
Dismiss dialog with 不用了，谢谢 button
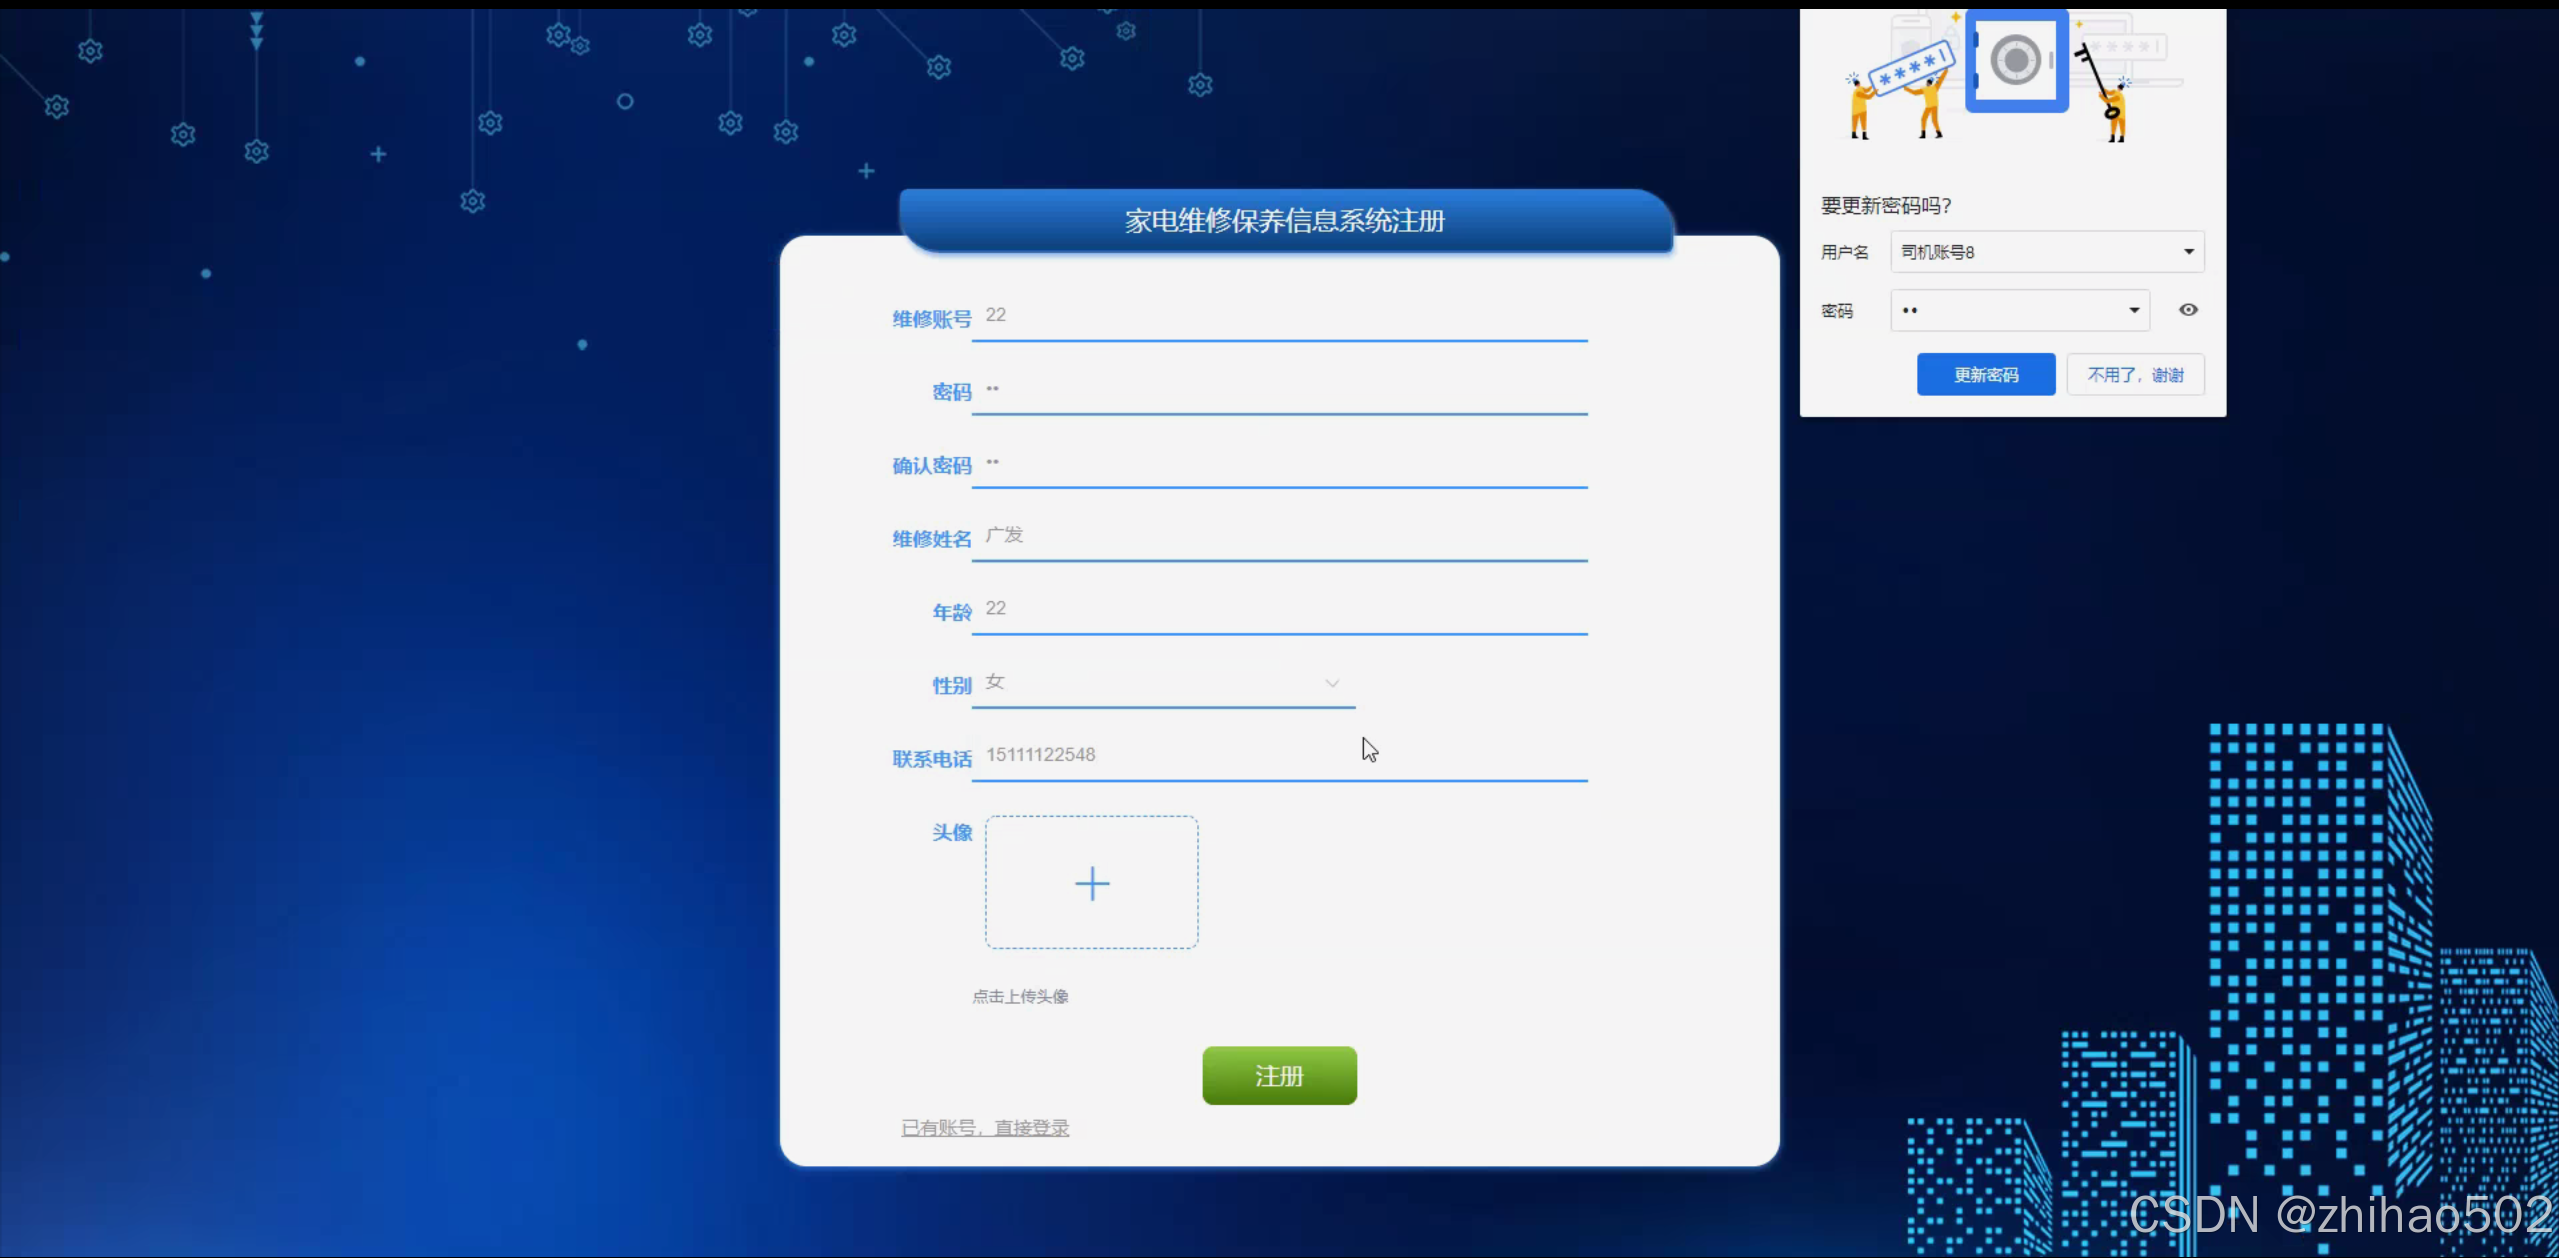pos(2134,374)
